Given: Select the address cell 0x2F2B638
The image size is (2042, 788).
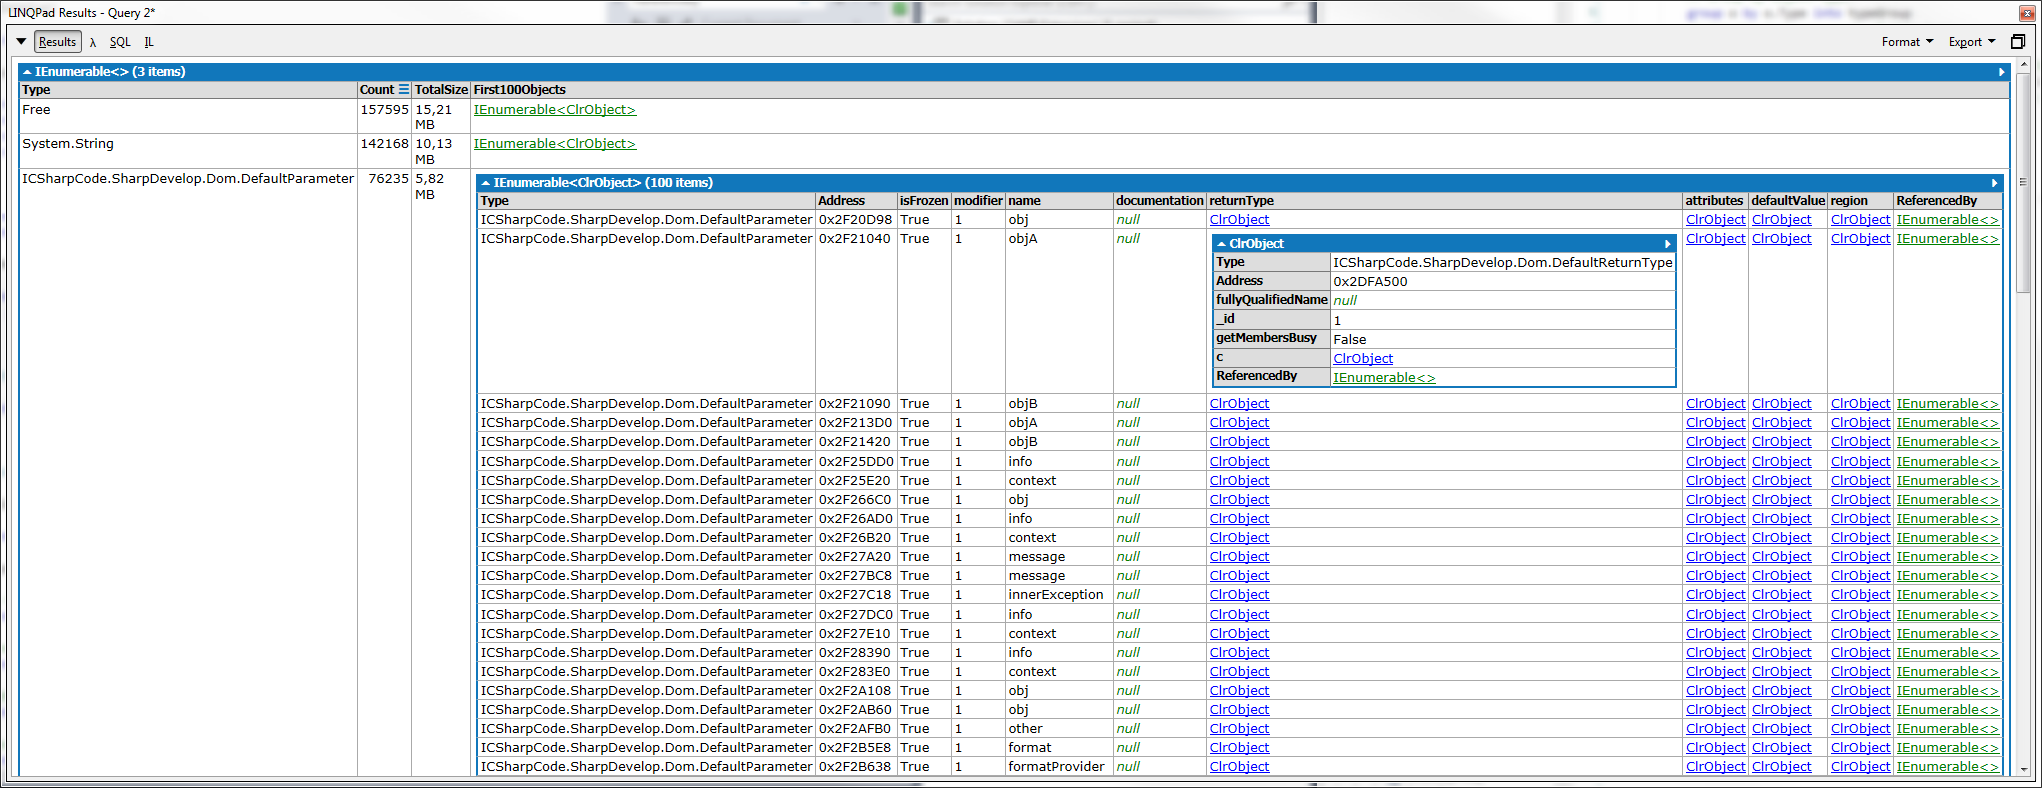Looking at the screenshot, I should tap(855, 767).
